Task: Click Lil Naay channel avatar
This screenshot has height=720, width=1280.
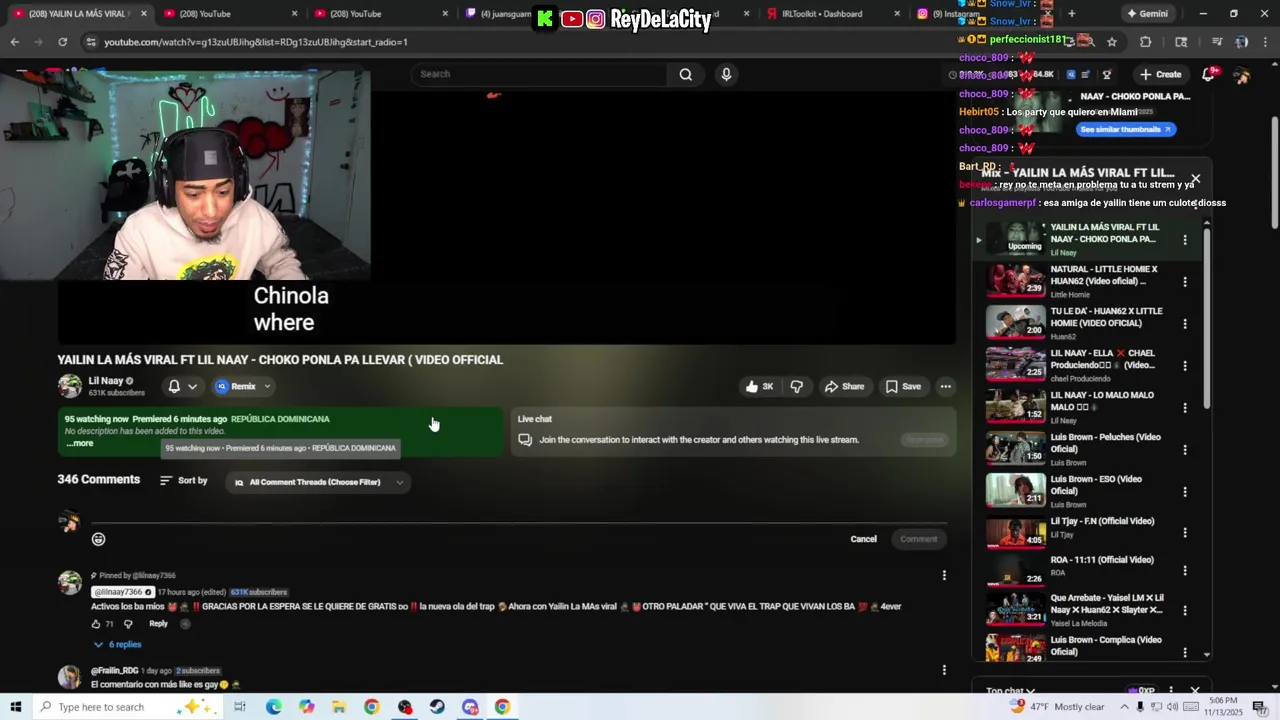Action: [x=69, y=386]
